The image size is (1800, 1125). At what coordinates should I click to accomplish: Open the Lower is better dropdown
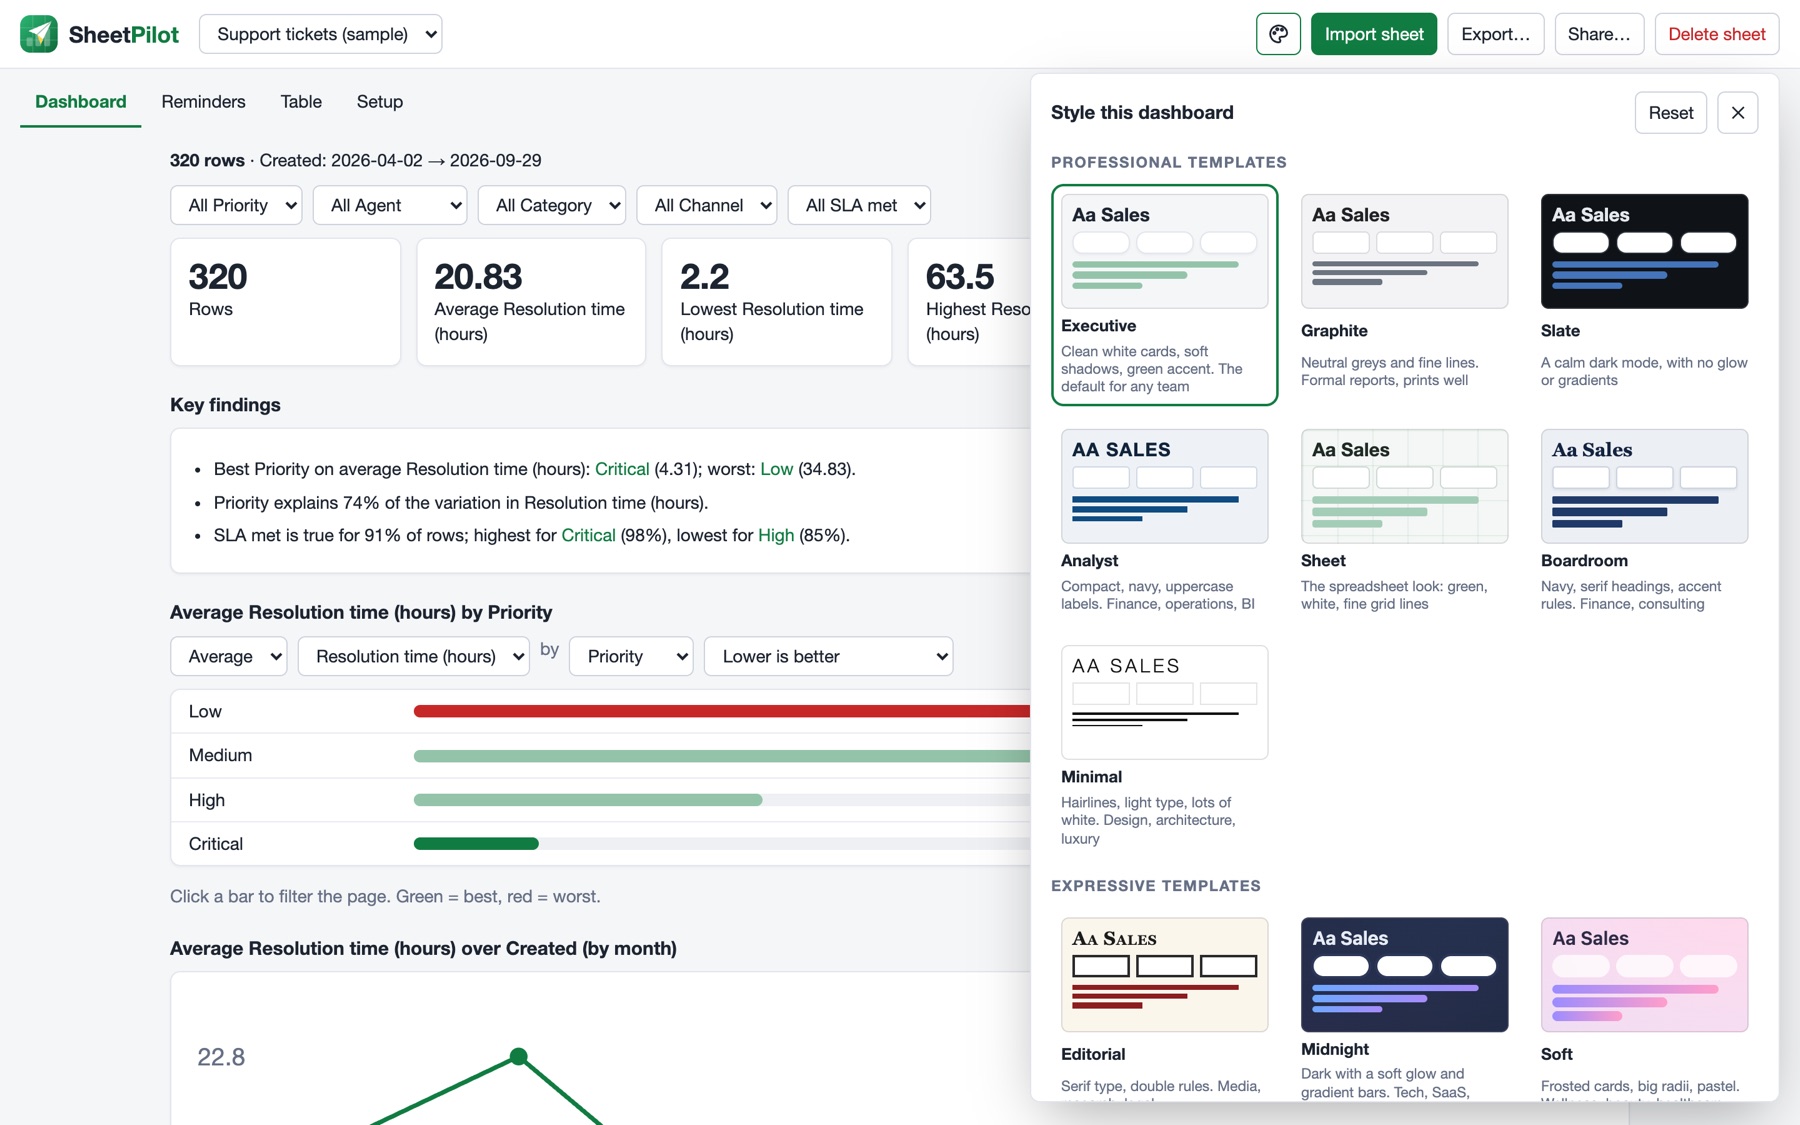pyautogui.click(x=829, y=656)
